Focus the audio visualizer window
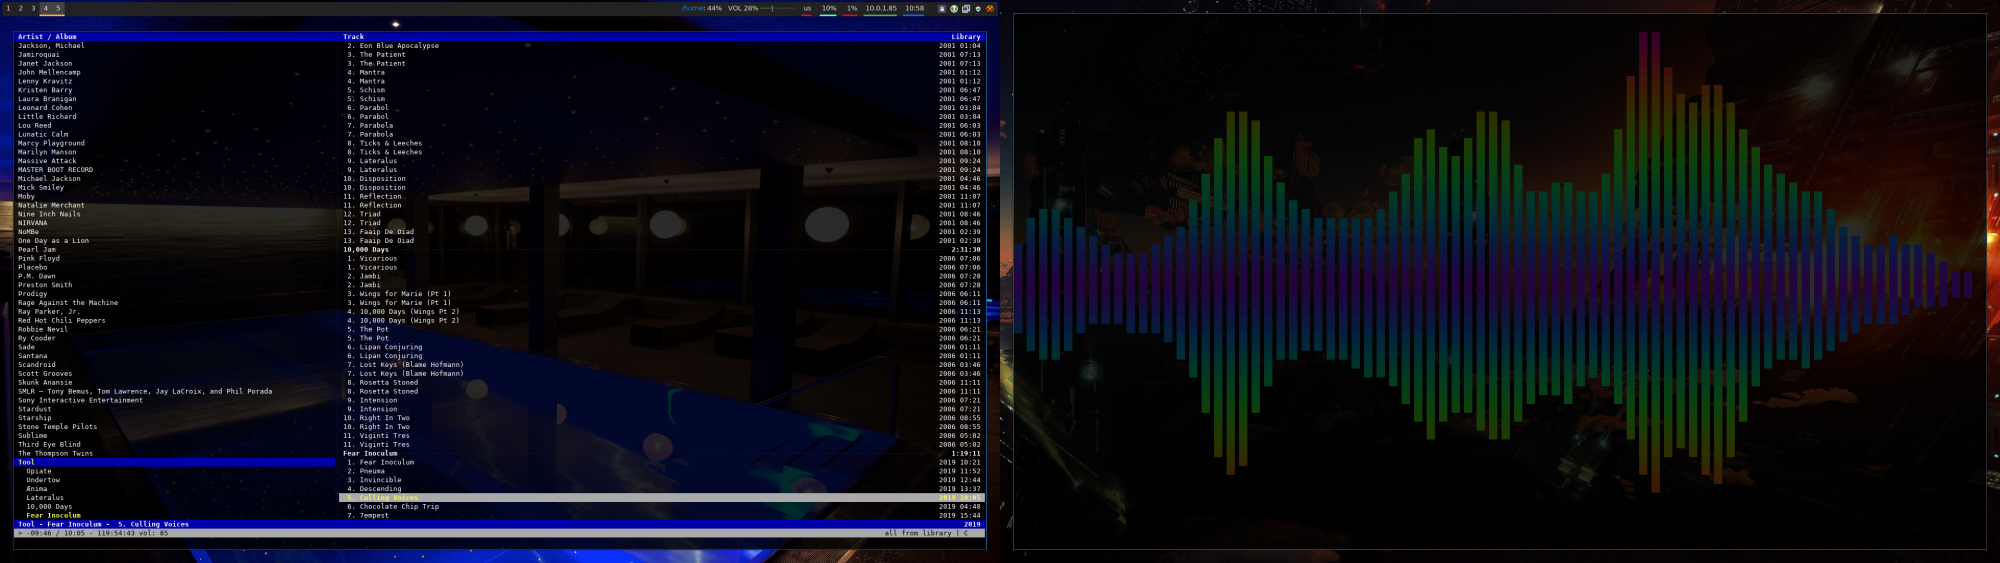 coord(1499,281)
